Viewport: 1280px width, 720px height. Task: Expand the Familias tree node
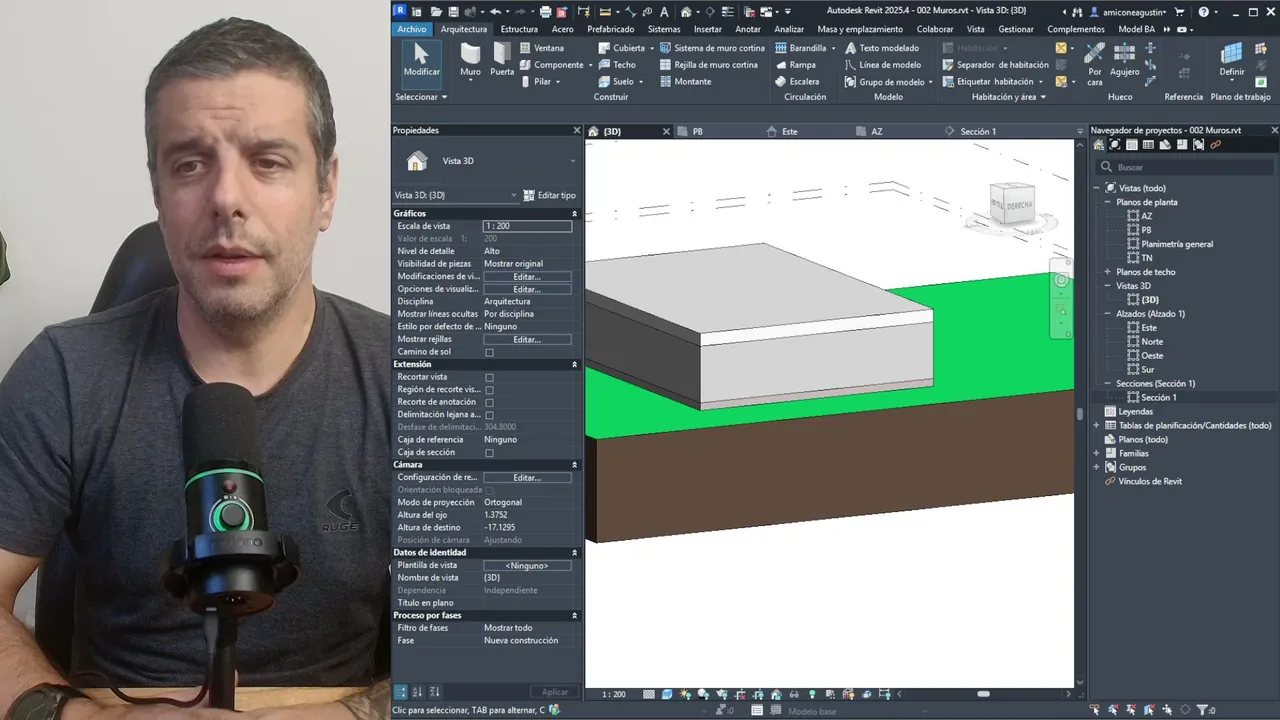coord(1097,453)
